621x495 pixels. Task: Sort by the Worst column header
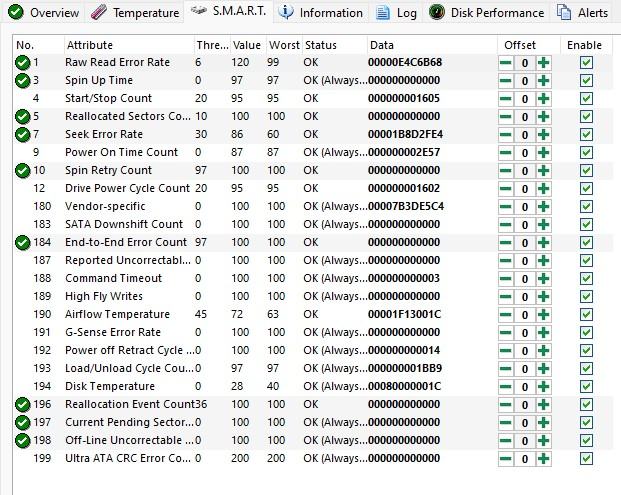tap(284, 45)
